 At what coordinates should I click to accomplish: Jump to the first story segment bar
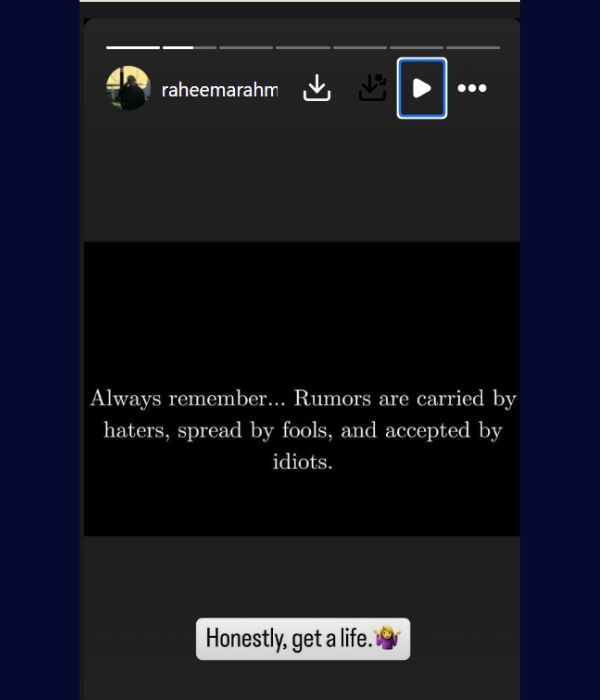click(x=133, y=47)
